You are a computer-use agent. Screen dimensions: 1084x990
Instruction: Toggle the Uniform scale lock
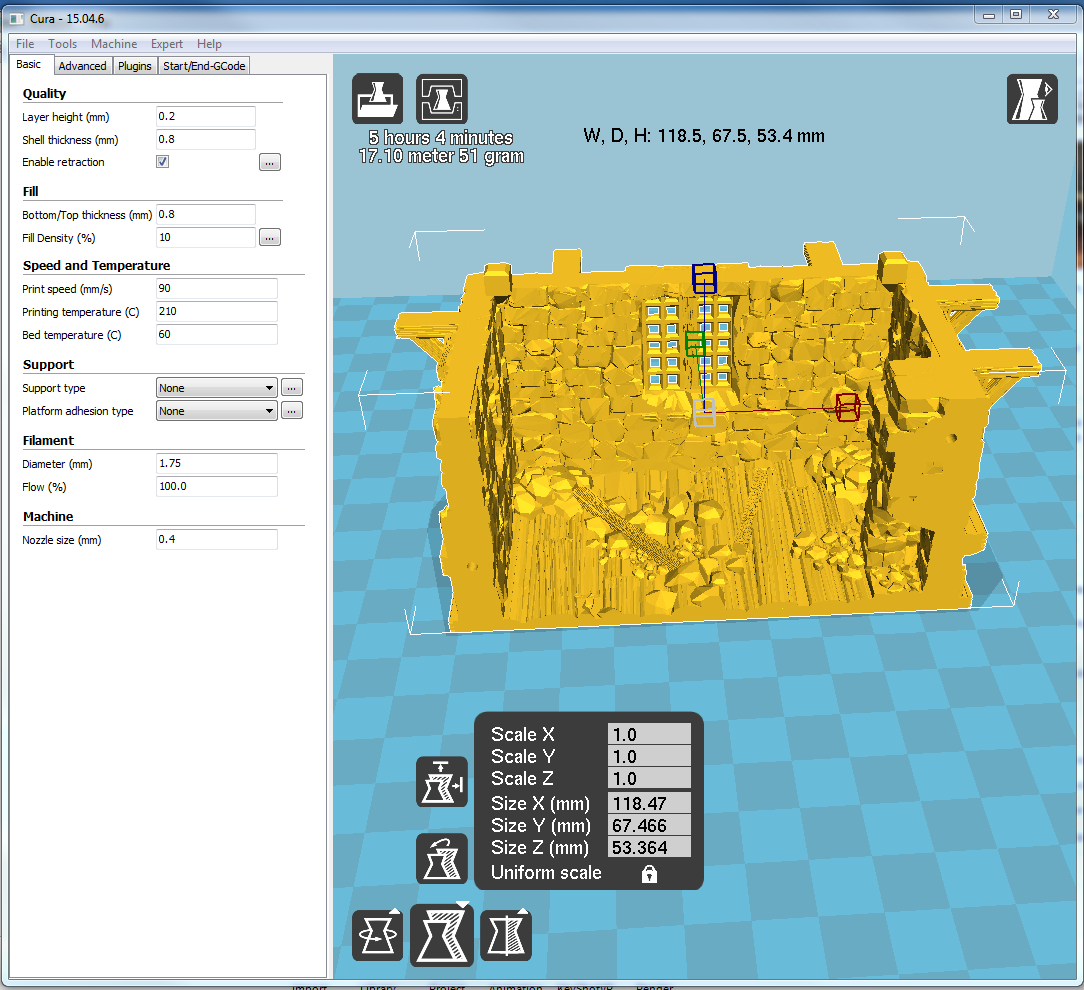(x=649, y=874)
